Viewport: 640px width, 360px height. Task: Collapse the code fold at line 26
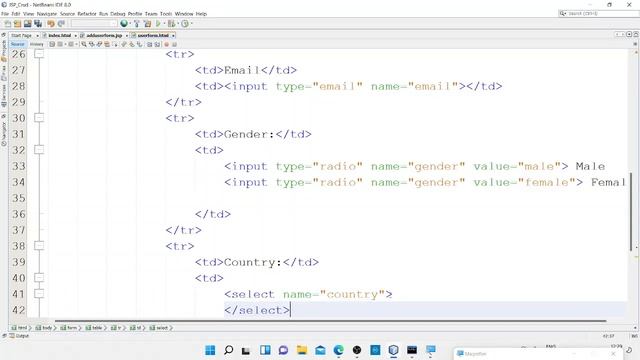(39, 53)
